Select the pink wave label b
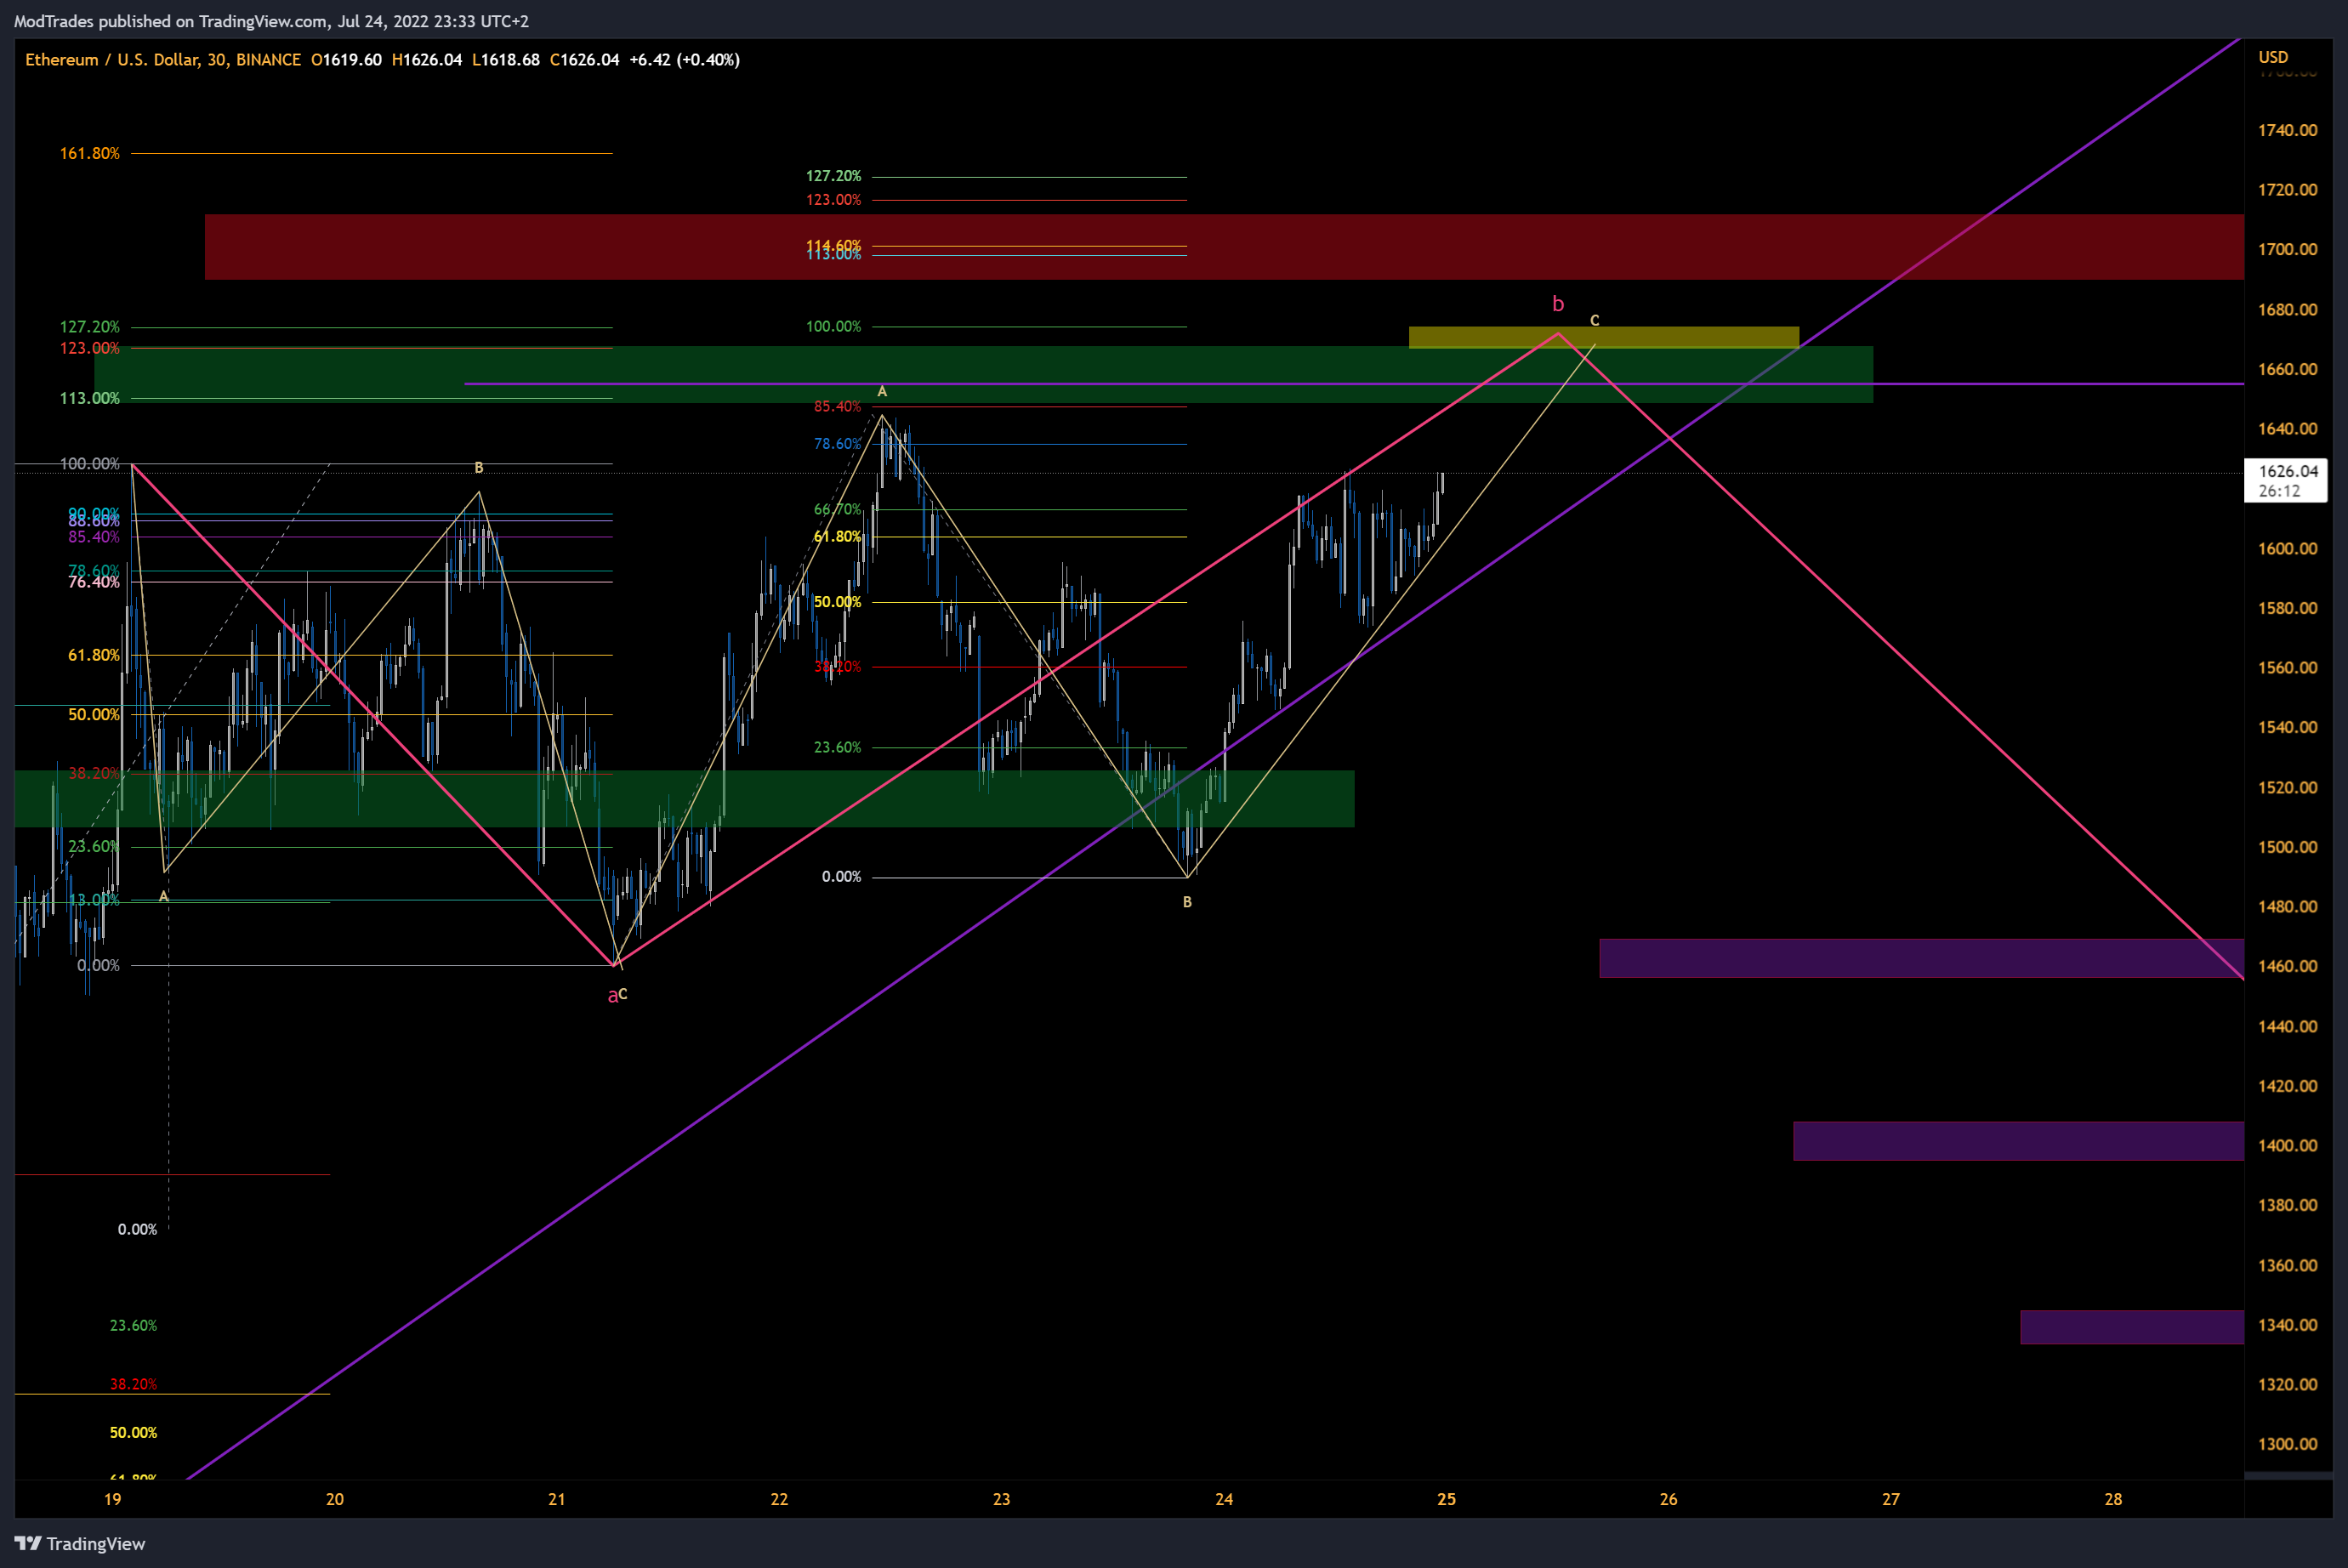2348x1568 pixels. click(1557, 304)
